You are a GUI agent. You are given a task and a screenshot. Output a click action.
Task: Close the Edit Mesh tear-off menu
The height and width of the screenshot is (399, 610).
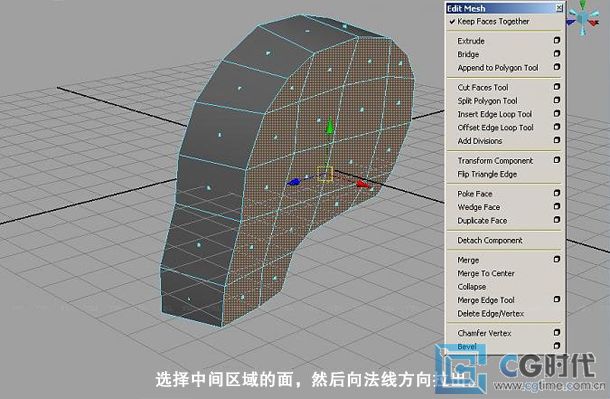(559, 7)
